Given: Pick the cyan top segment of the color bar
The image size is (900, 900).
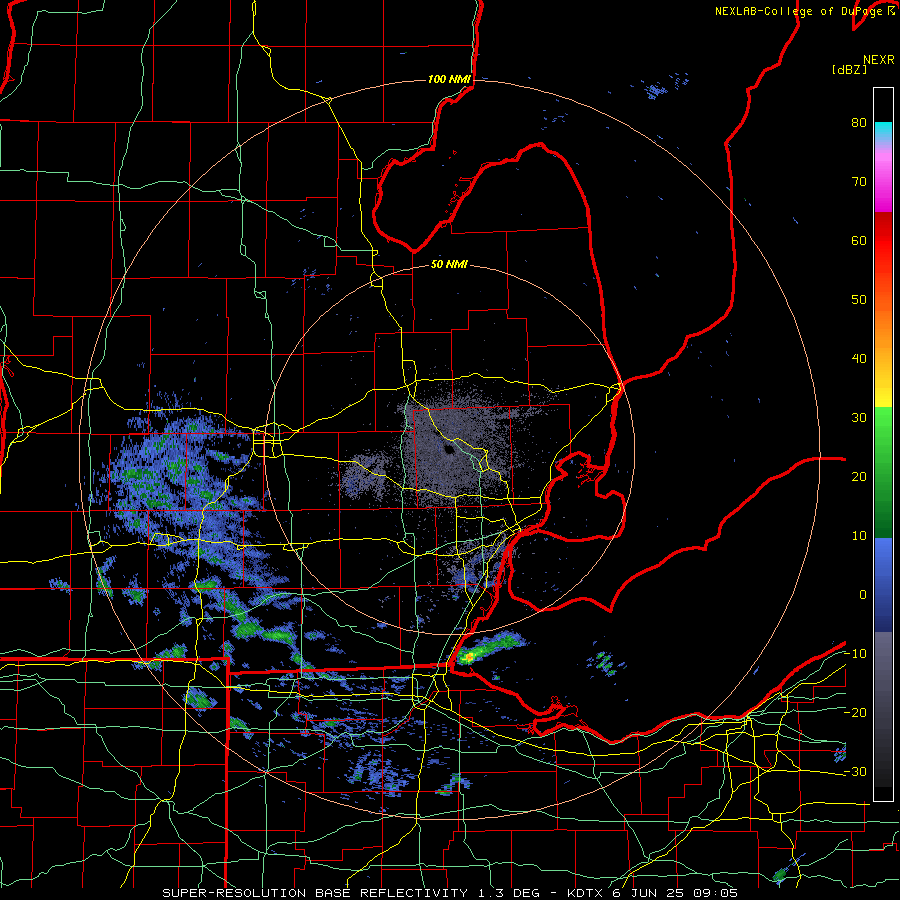Looking at the screenshot, I should [x=883, y=132].
